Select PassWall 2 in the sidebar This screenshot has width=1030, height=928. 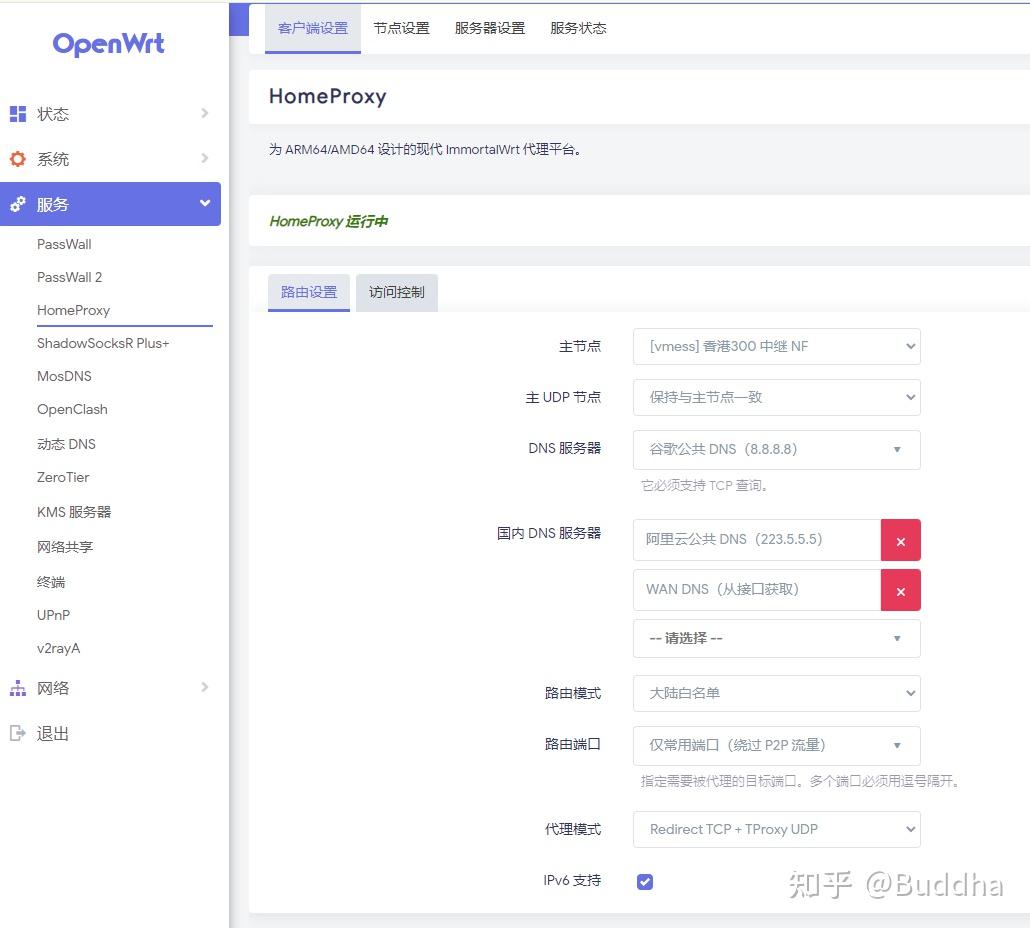69,277
